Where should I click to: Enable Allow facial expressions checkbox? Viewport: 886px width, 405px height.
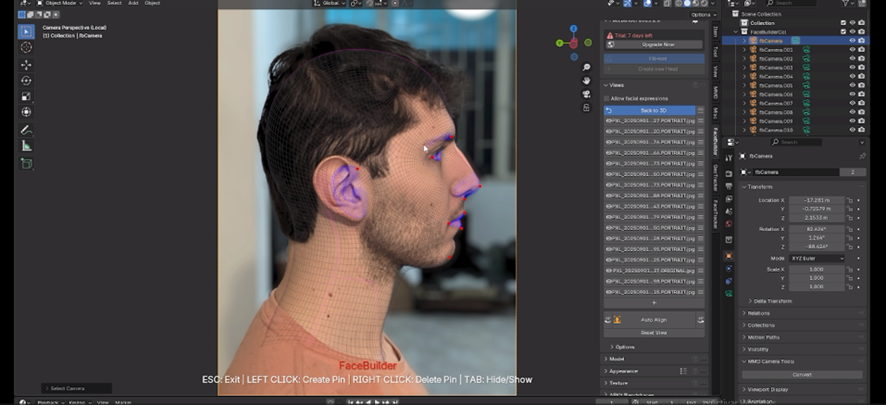click(607, 98)
